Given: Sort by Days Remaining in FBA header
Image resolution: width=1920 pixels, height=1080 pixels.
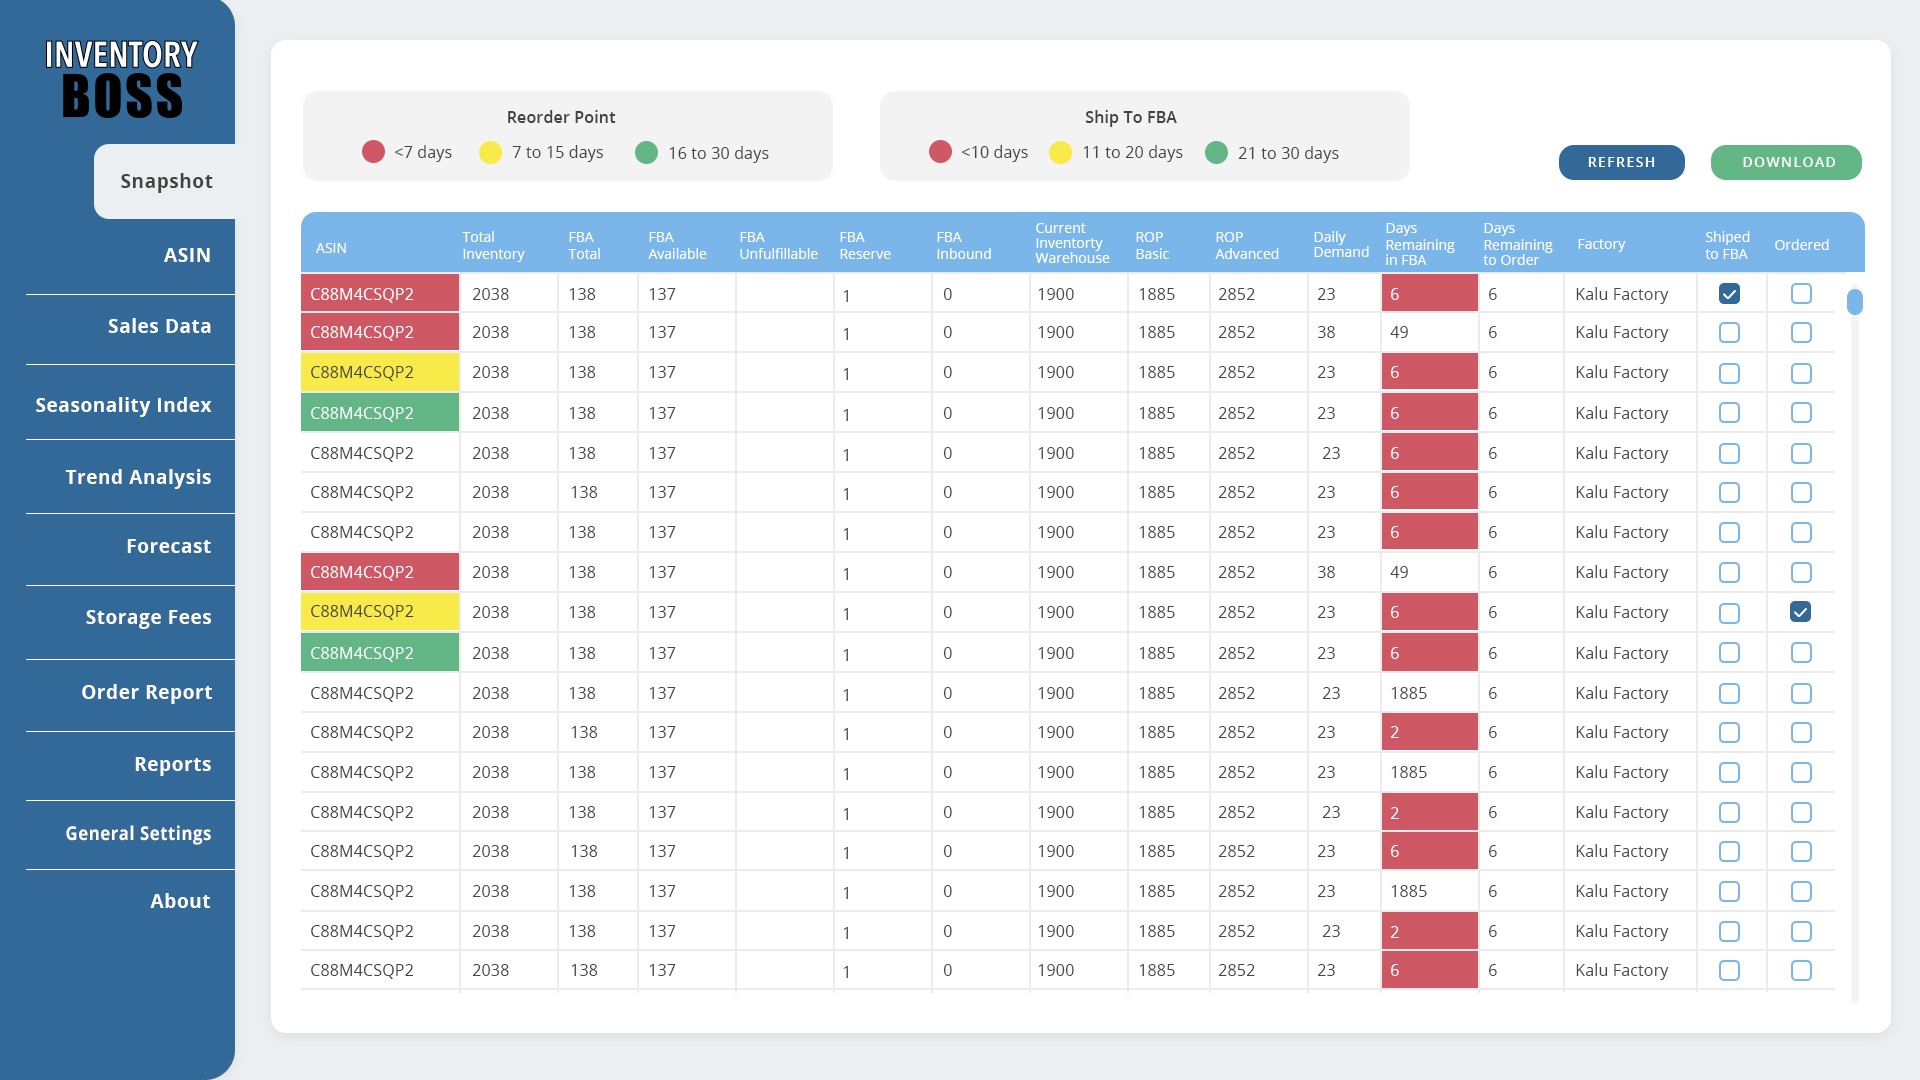Looking at the screenshot, I should click(1418, 244).
